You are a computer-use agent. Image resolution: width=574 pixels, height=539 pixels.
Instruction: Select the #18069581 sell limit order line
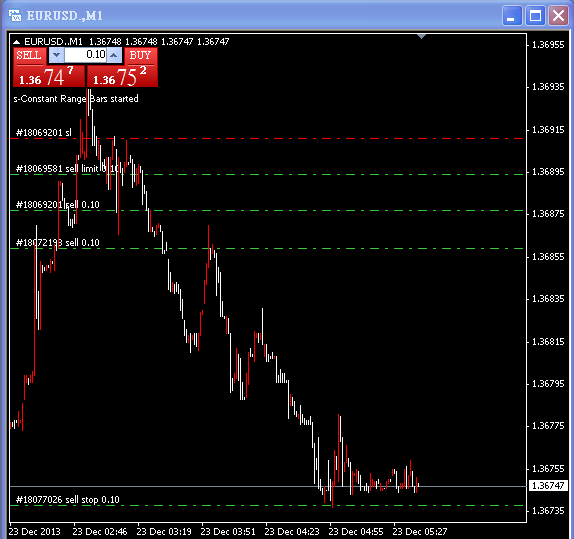click(x=266, y=175)
